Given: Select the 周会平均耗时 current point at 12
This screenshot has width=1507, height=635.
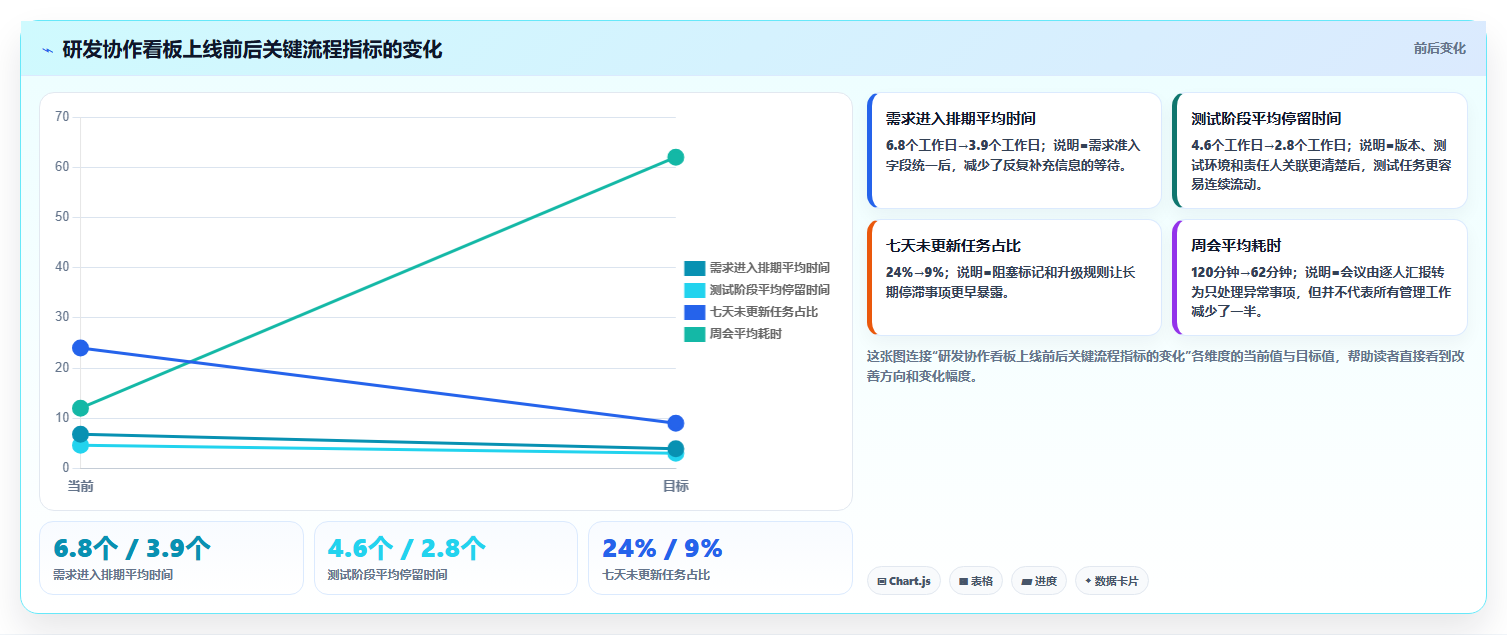Looking at the screenshot, I should click(x=80, y=408).
